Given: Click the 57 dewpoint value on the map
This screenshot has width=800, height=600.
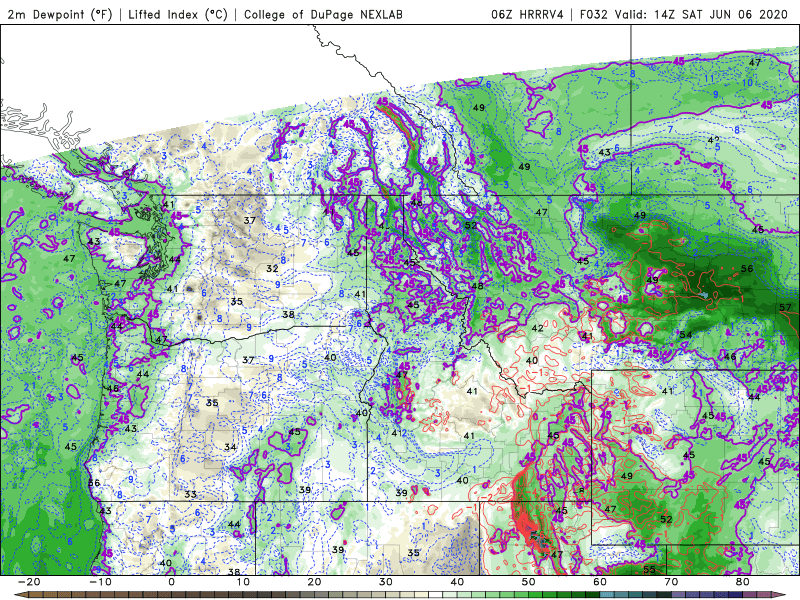Looking at the screenshot, I should pos(785,307).
